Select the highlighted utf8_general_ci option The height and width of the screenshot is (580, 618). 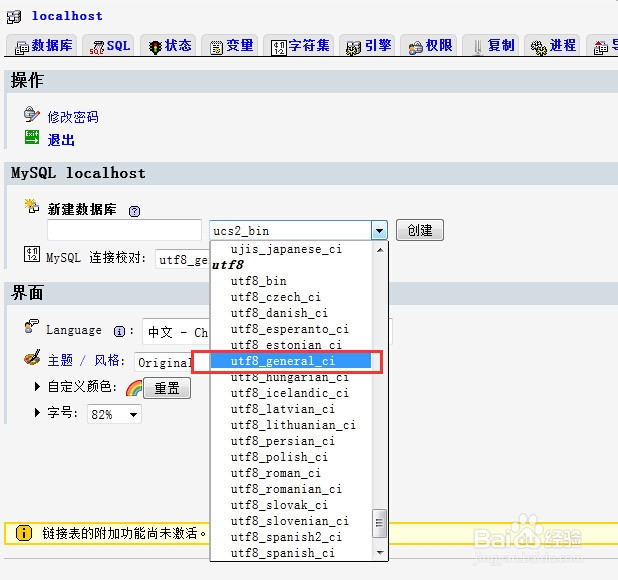coord(291,361)
